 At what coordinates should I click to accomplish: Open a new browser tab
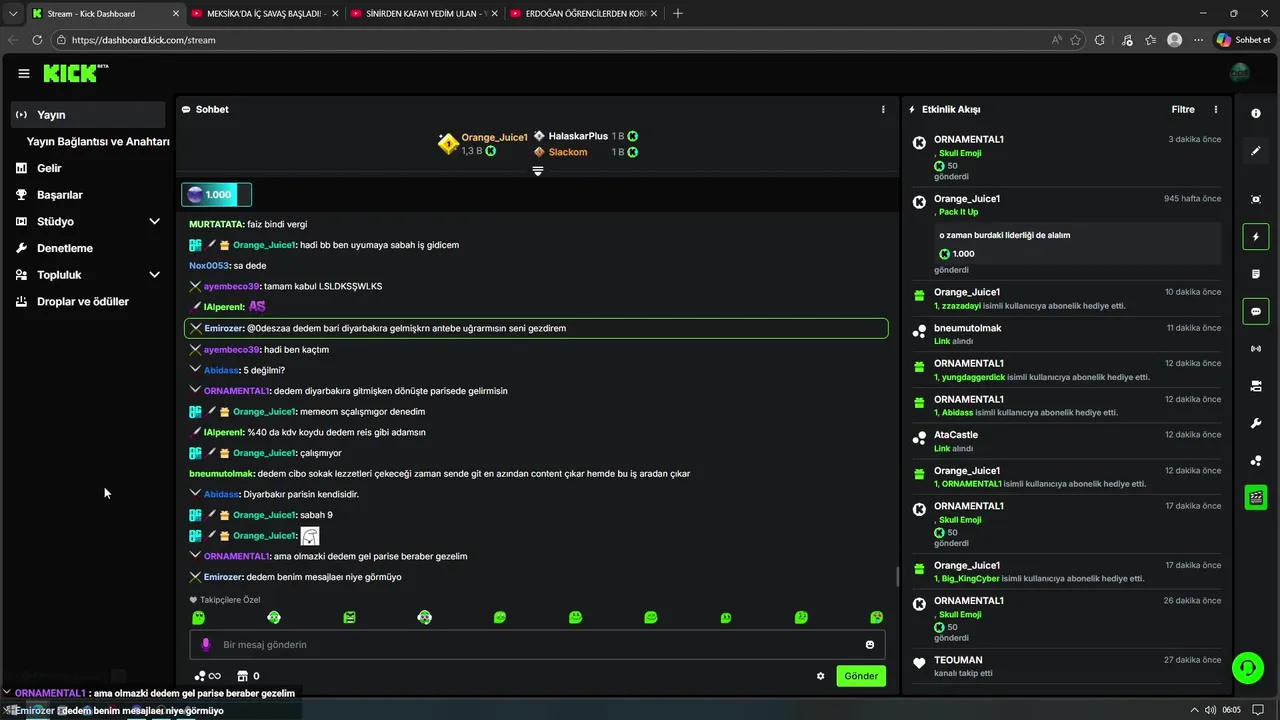pyautogui.click(x=678, y=14)
